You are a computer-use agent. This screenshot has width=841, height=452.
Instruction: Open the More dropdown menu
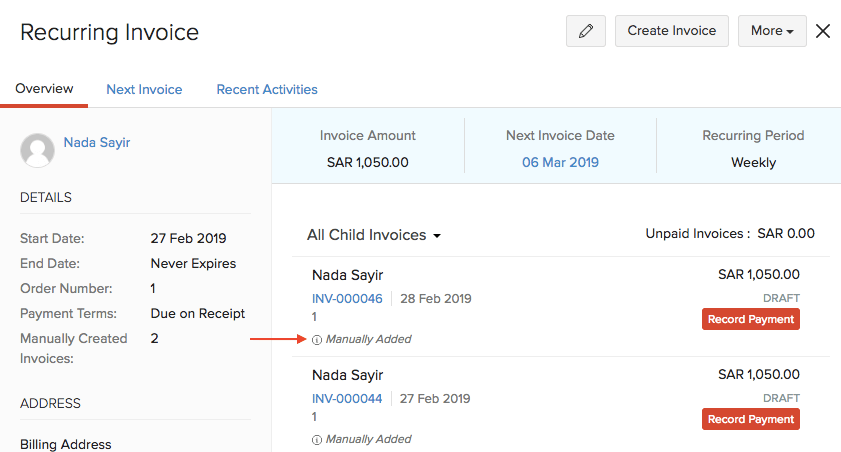(x=771, y=31)
